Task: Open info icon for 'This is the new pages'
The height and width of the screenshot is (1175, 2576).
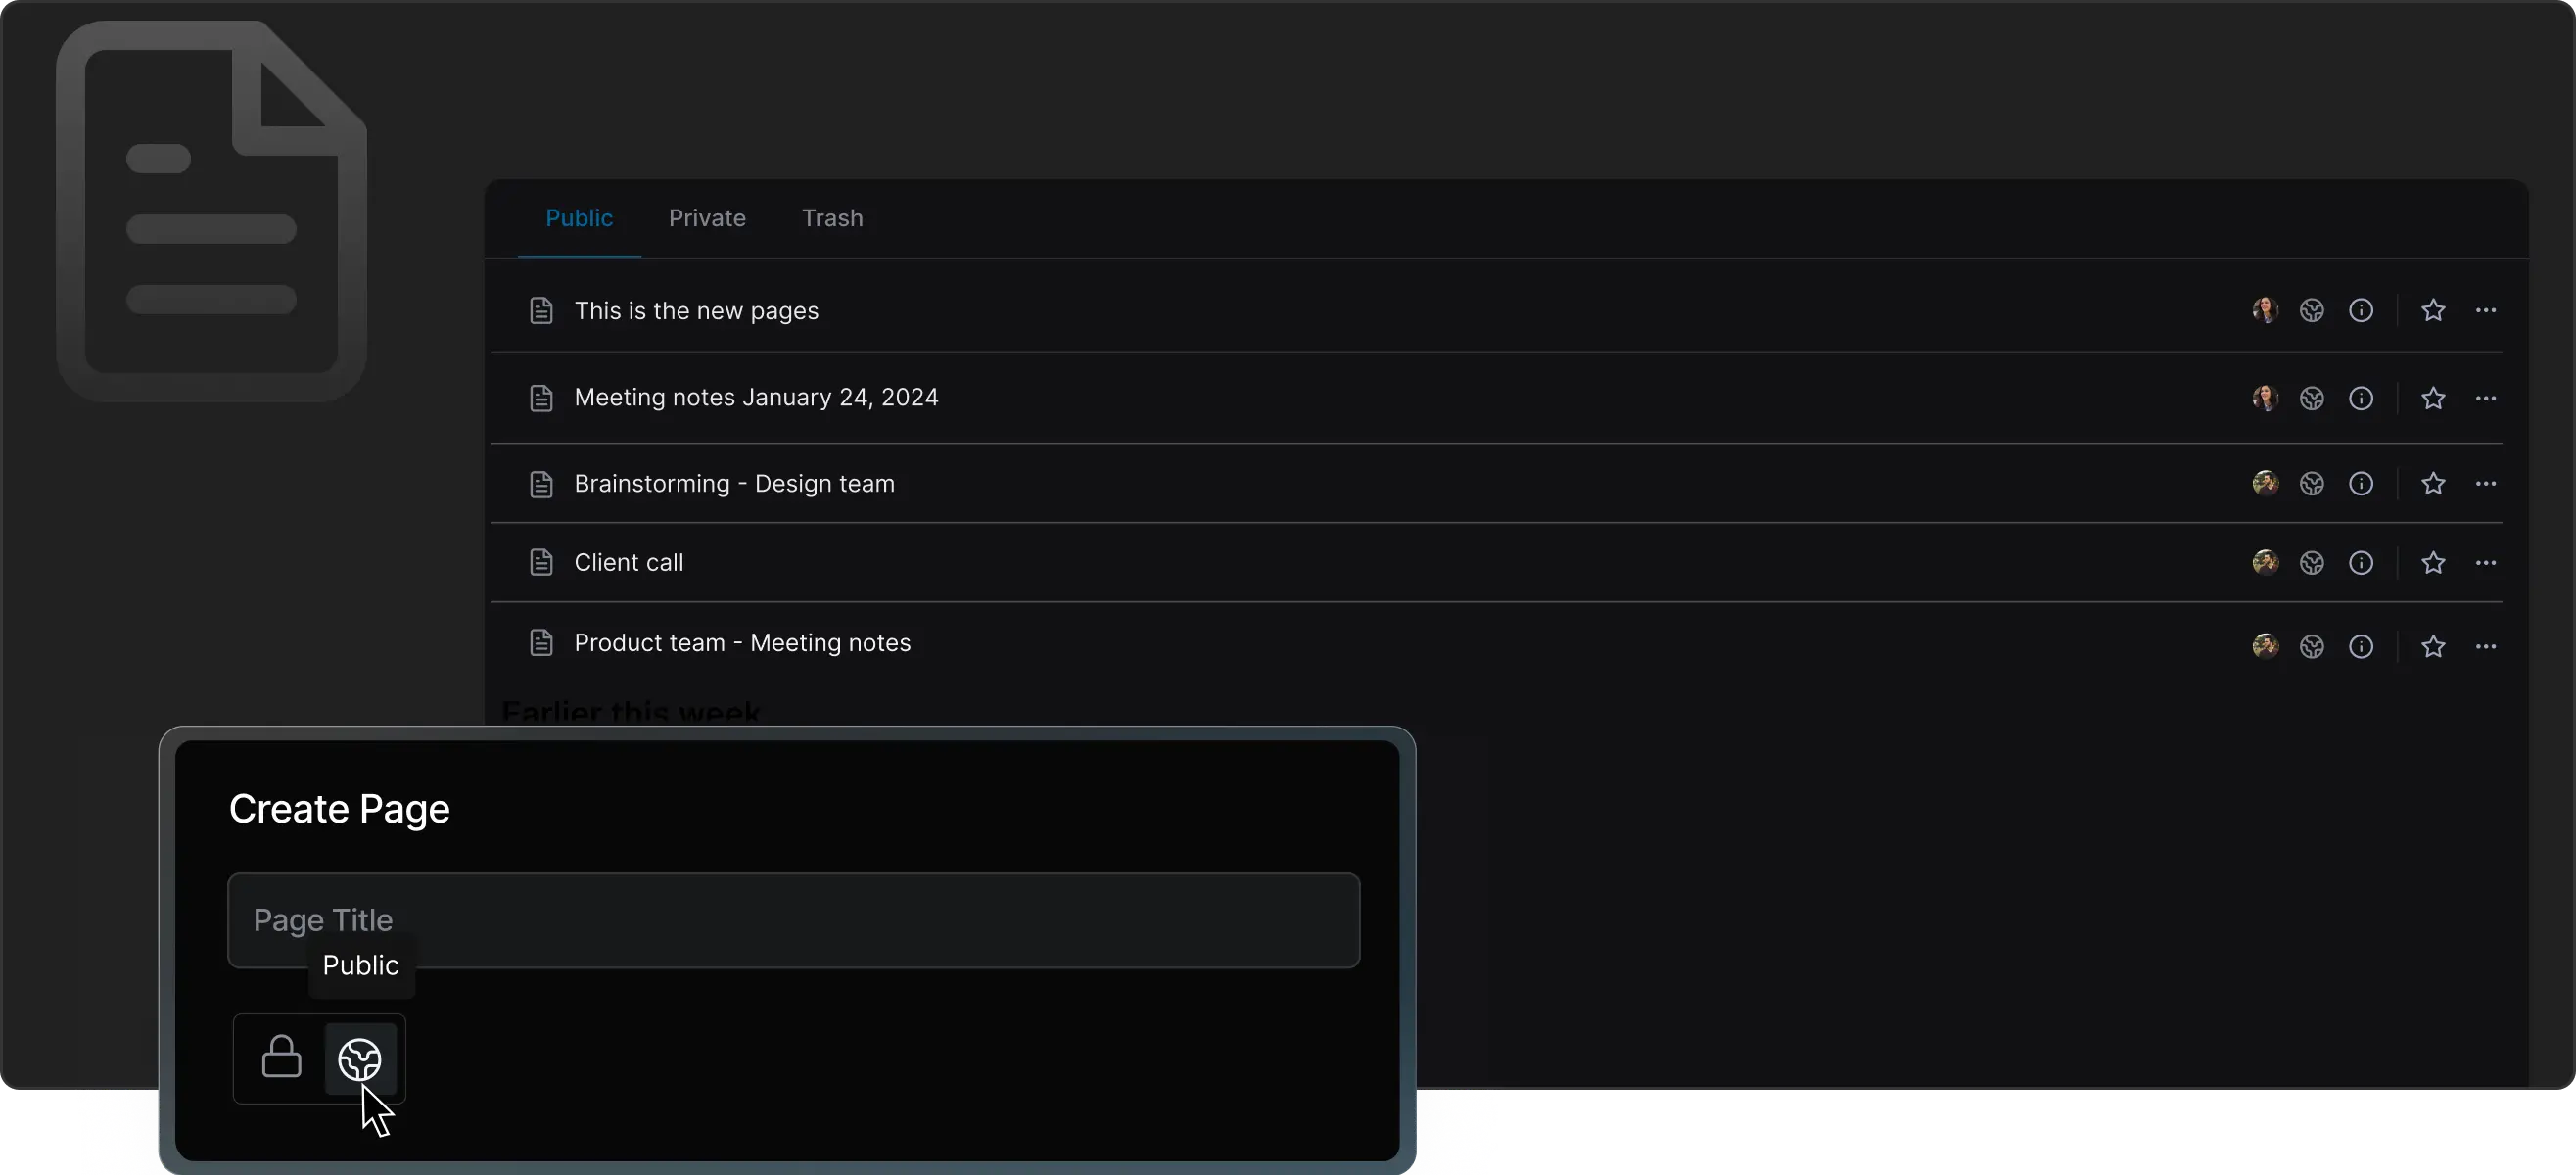Action: tap(2361, 311)
